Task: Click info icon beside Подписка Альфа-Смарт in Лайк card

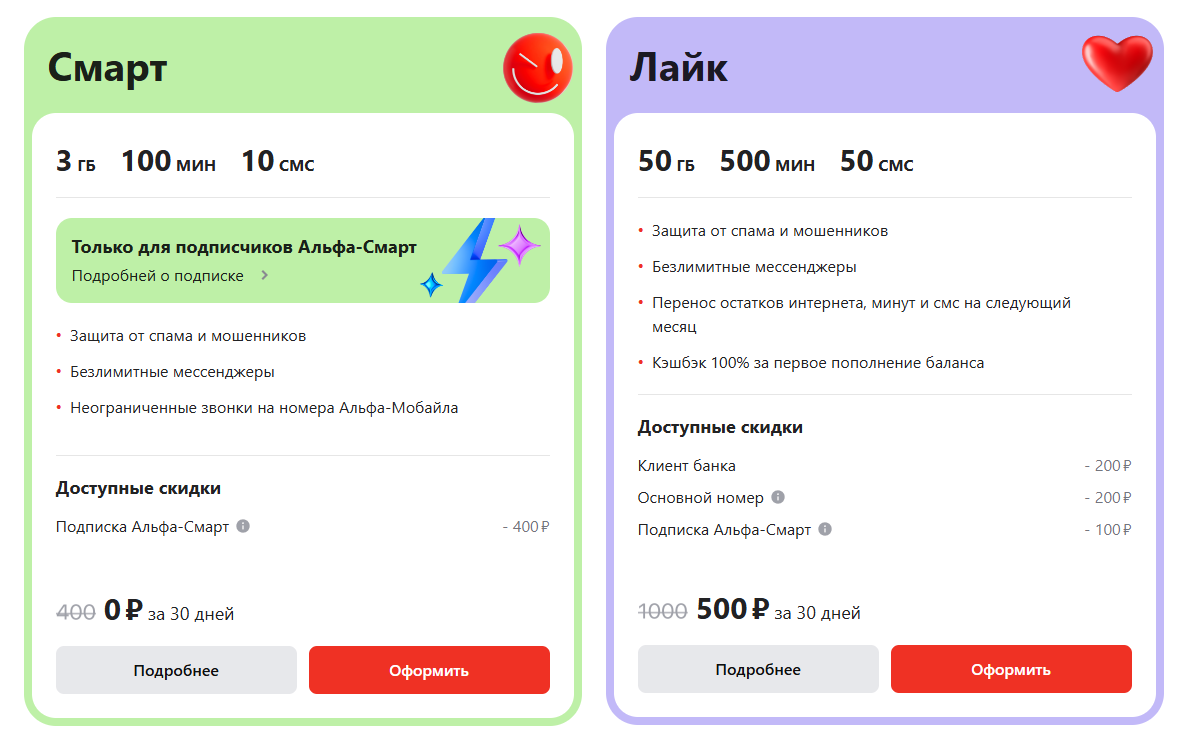Action: coord(825,529)
